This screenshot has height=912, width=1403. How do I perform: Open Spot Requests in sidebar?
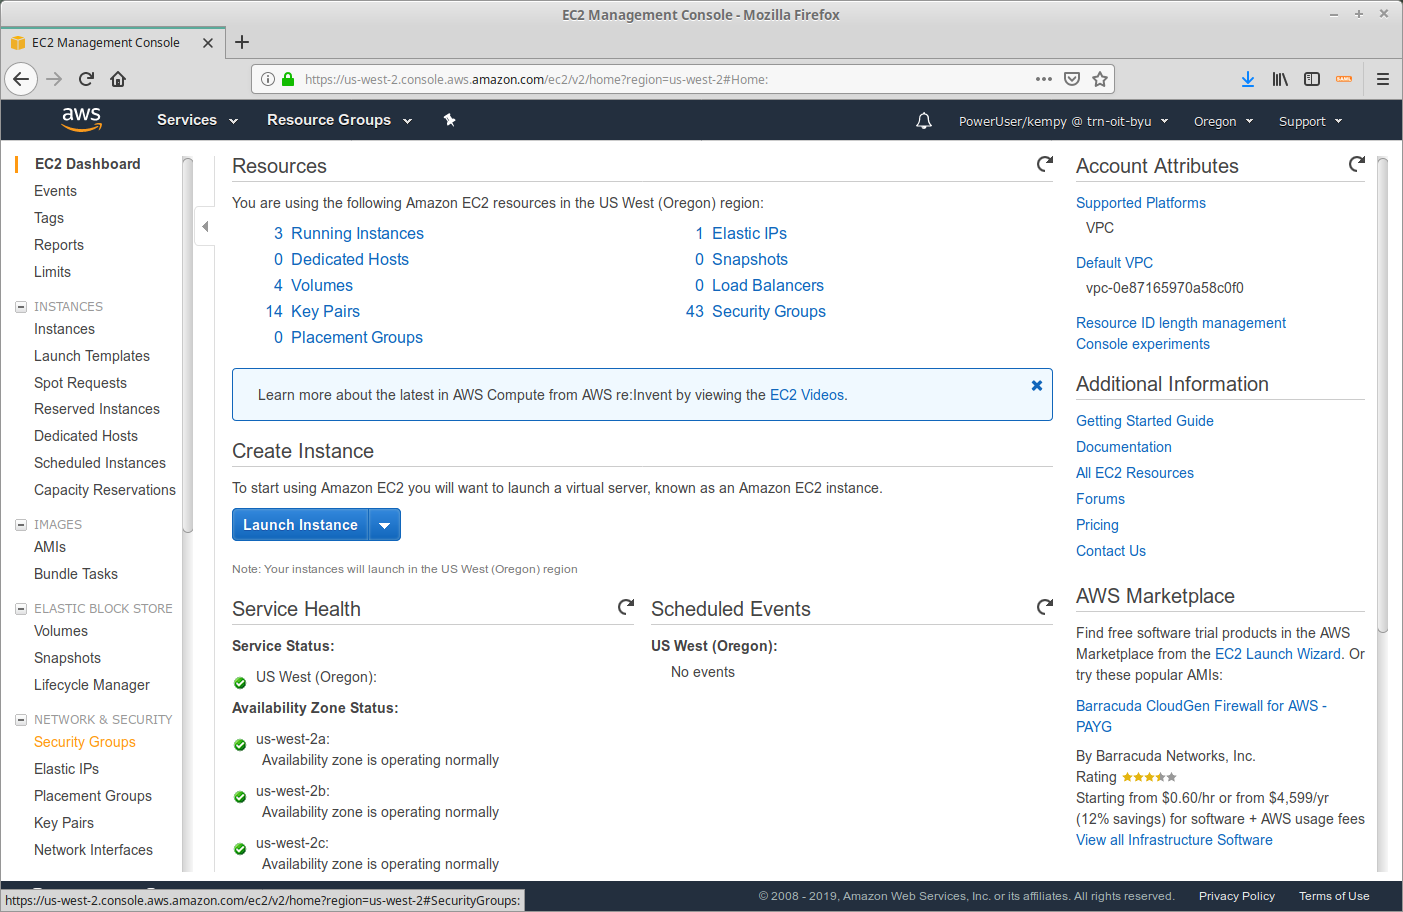(80, 383)
